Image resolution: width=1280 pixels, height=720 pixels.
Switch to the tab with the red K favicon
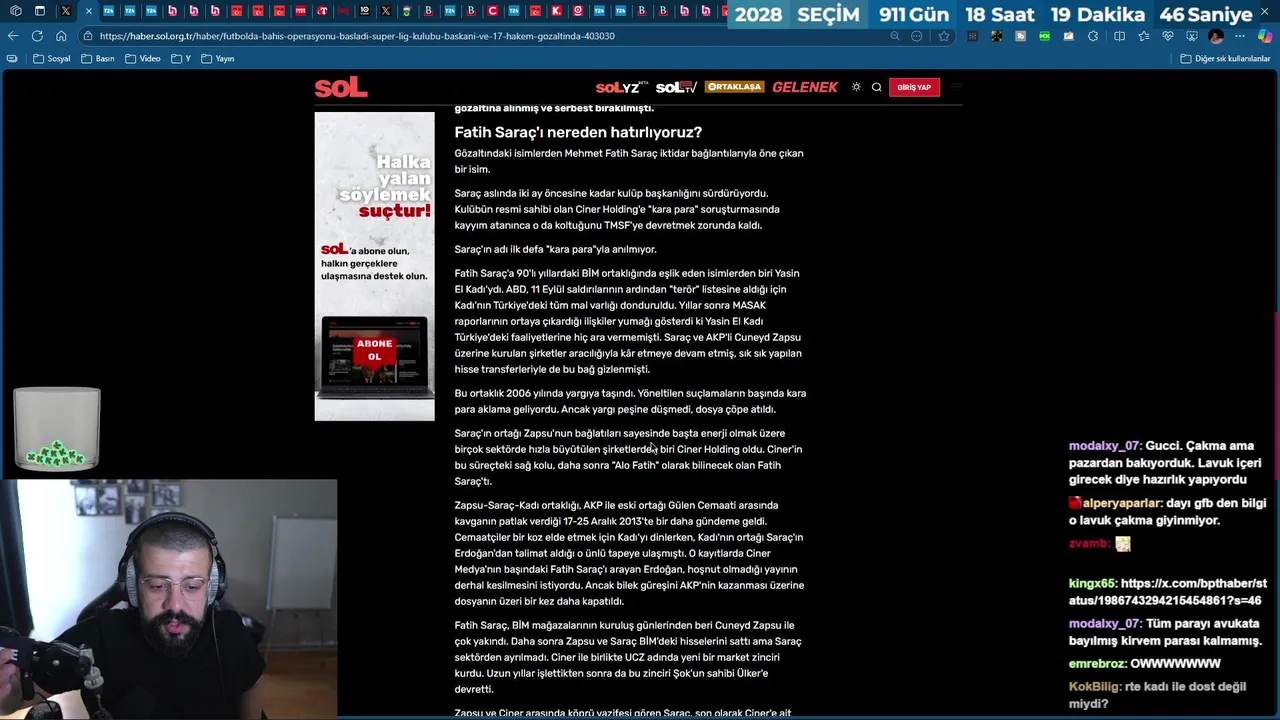556,11
